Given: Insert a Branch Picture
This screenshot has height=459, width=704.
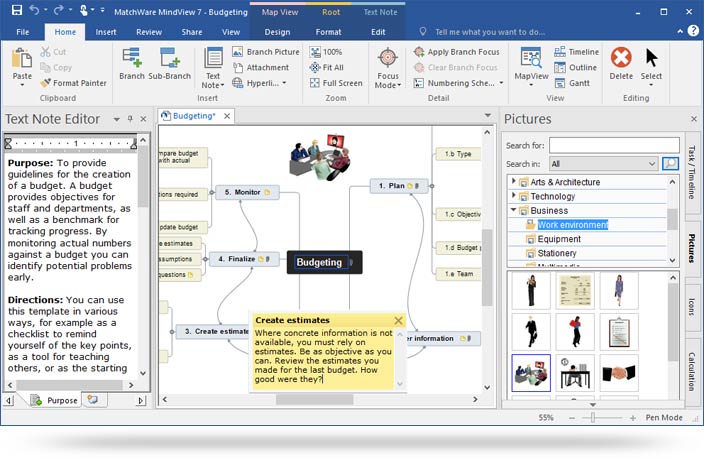Looking at the screenshot, I should click(x=266, y=52).
